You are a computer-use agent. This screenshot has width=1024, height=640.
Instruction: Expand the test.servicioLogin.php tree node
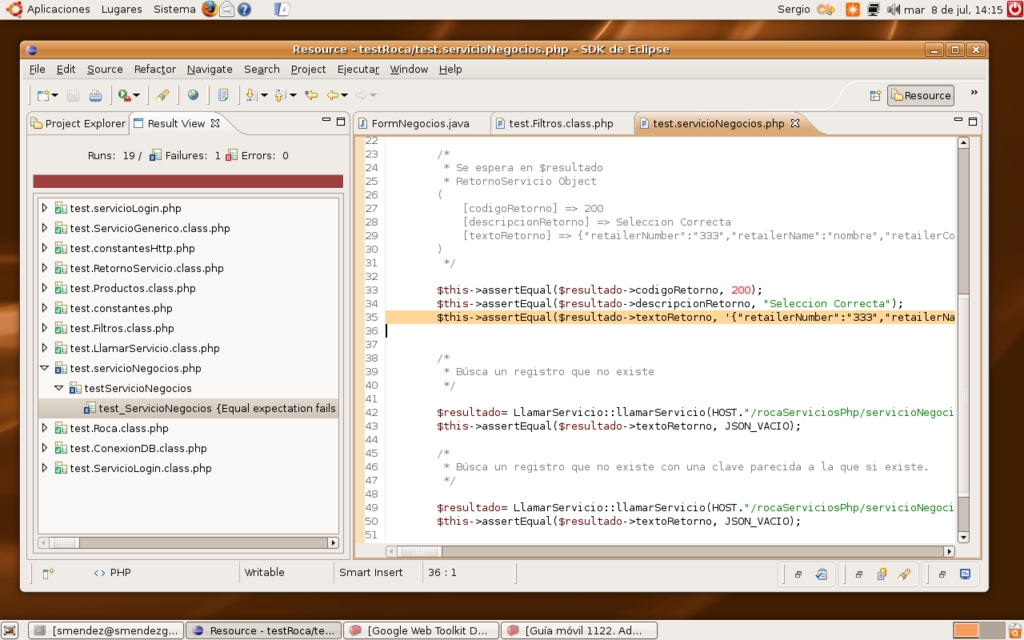(44, 208)
